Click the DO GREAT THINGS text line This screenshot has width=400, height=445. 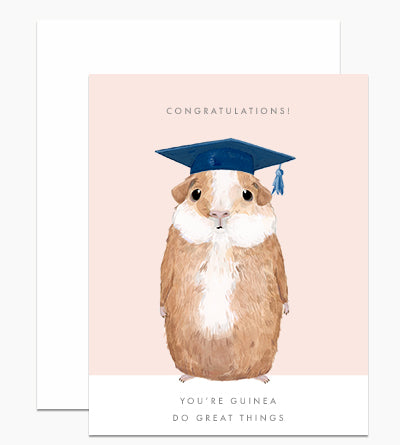[x=228, y=418]
